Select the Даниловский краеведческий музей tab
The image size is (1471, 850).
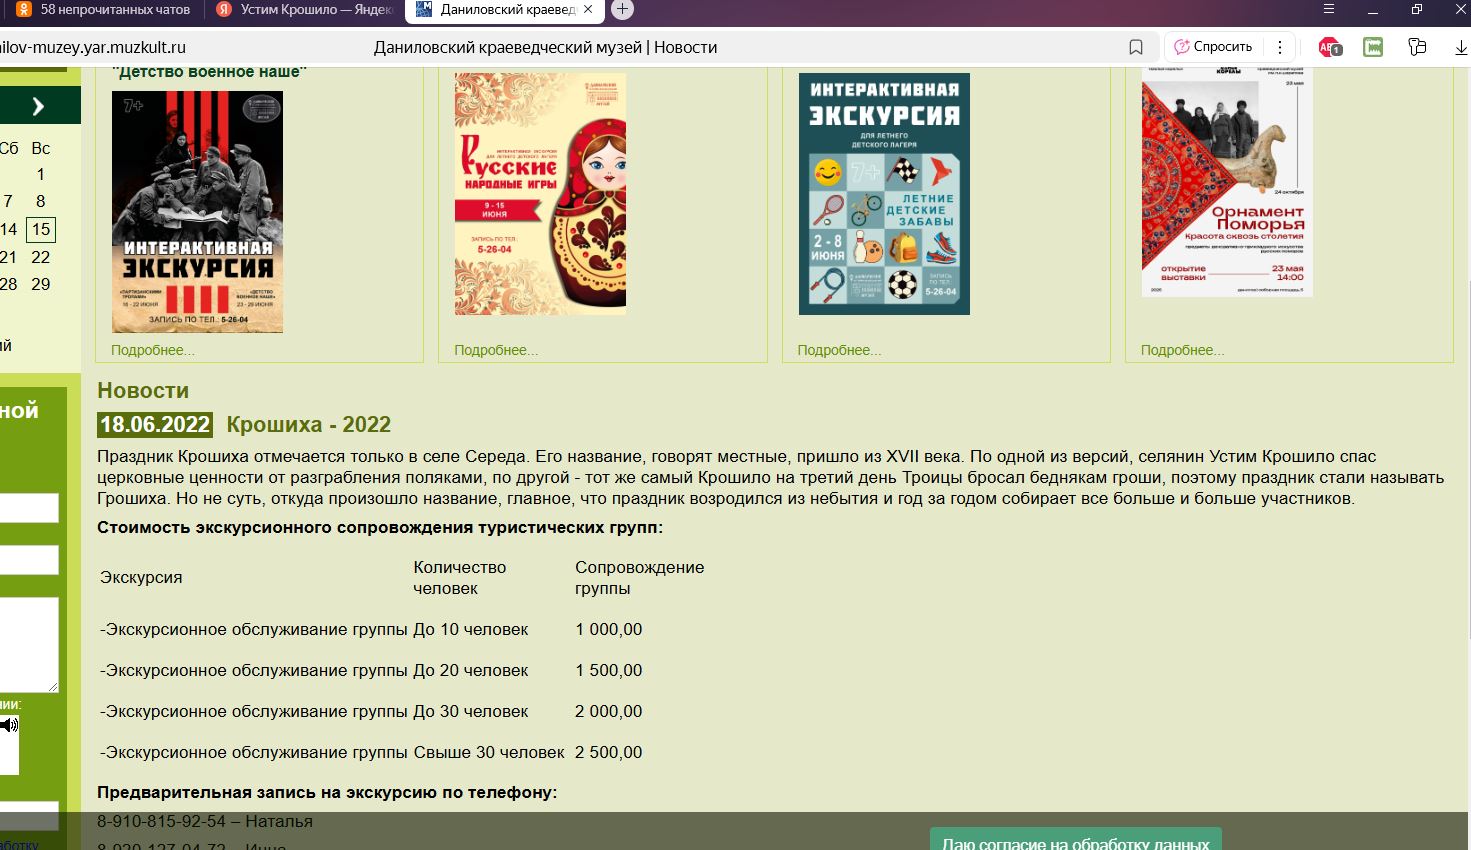pos(503,9)
